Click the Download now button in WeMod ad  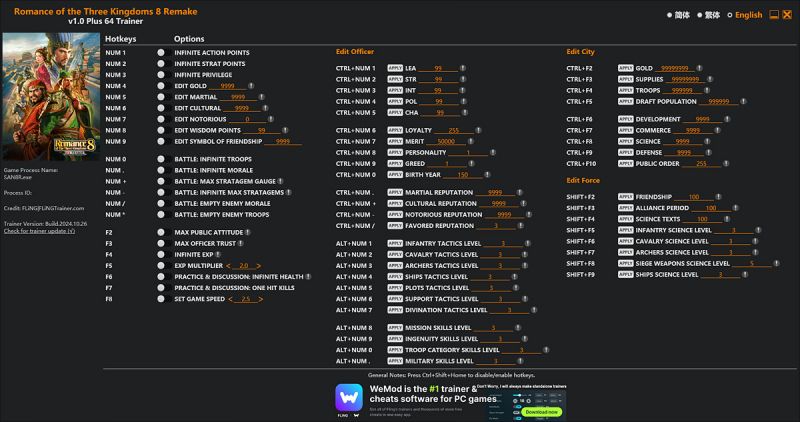tap(541, 412)
